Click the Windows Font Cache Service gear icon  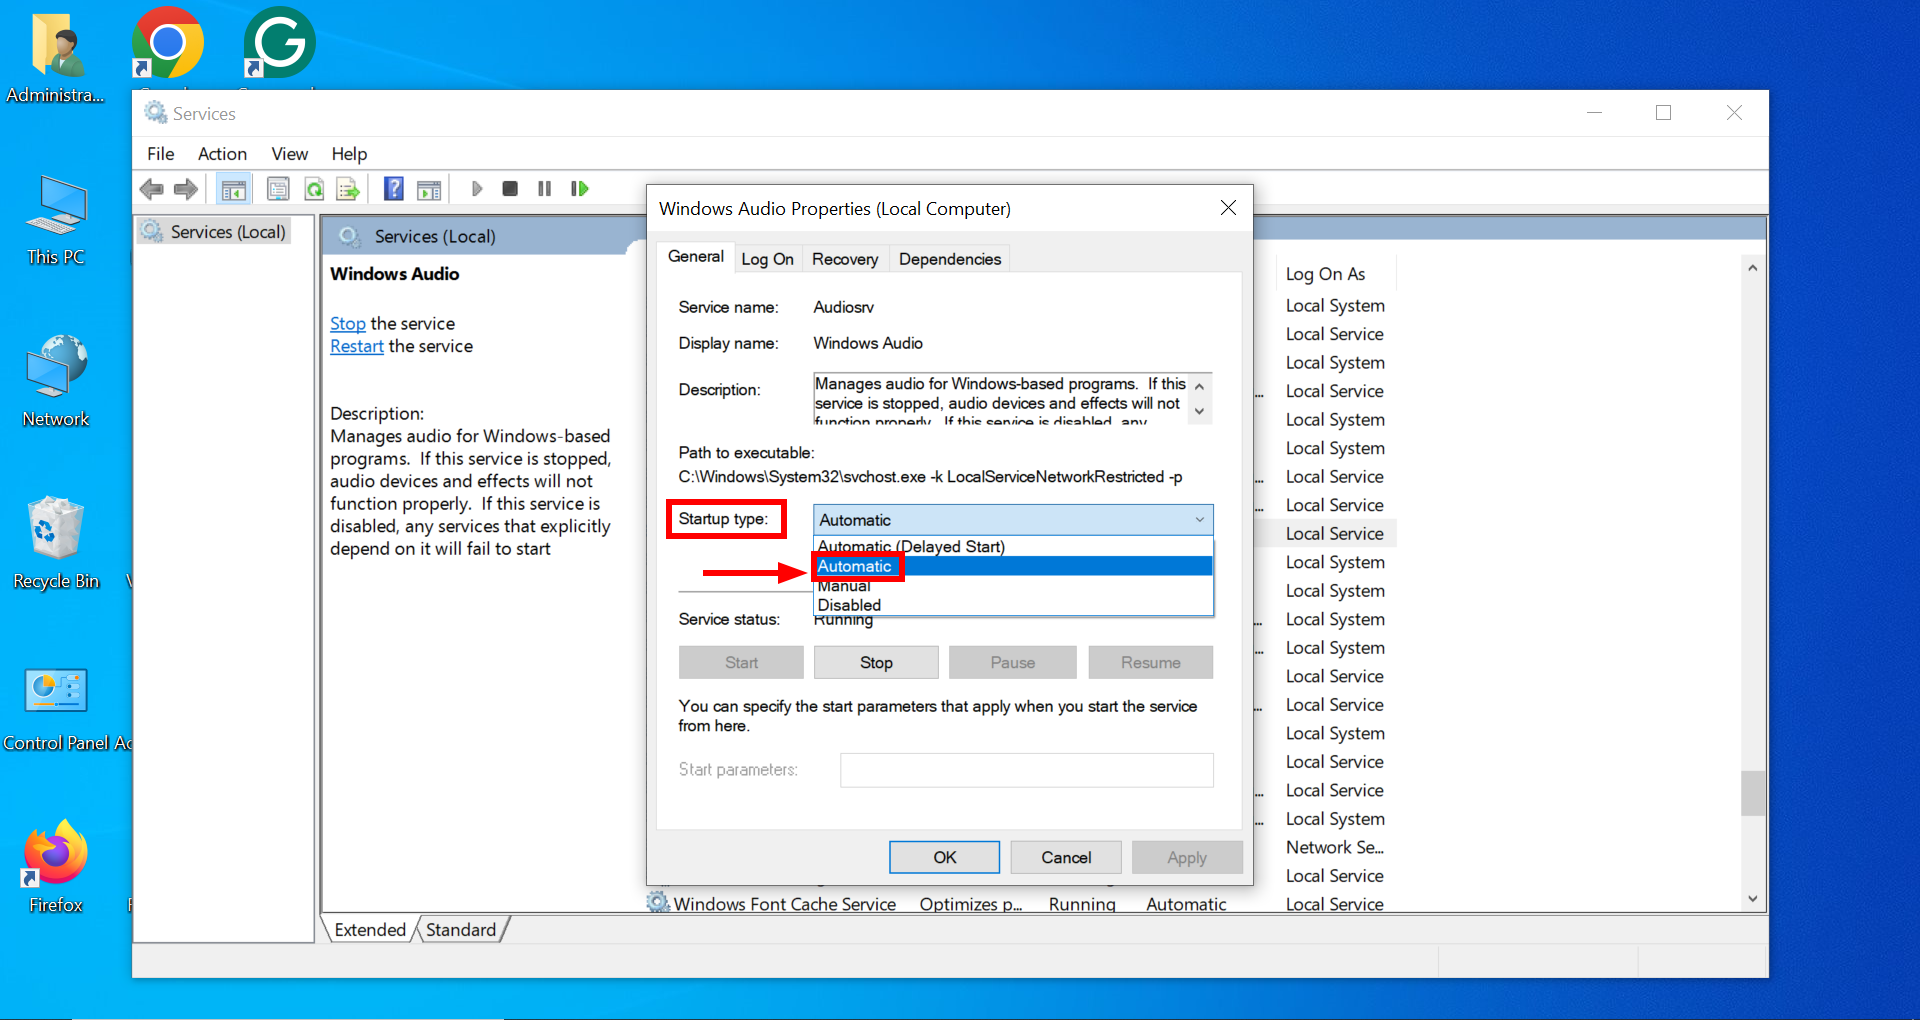click(658, 902)
